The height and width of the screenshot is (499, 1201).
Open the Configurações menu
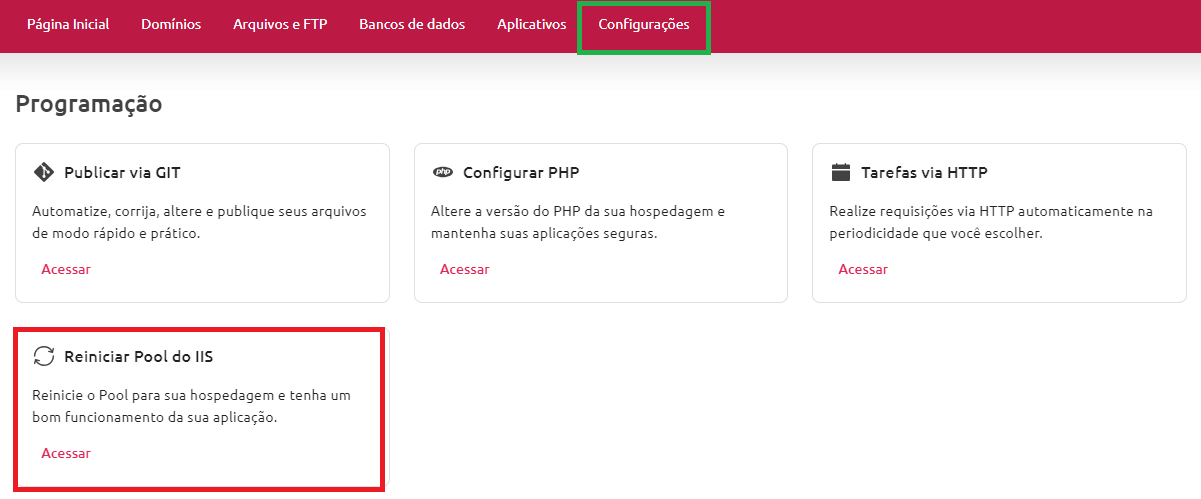[x=644, y=27]
